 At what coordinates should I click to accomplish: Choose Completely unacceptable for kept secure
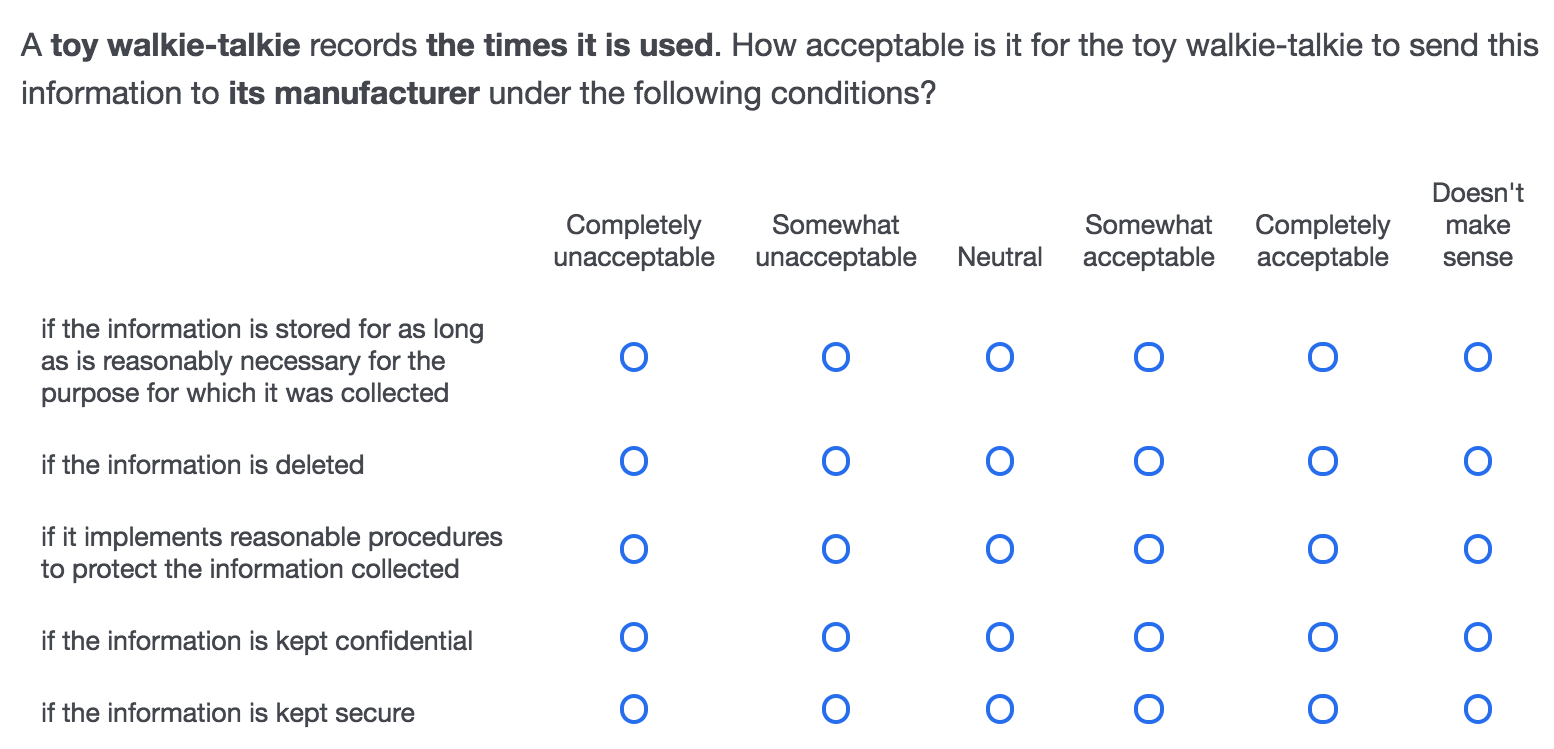click(634, 709)
